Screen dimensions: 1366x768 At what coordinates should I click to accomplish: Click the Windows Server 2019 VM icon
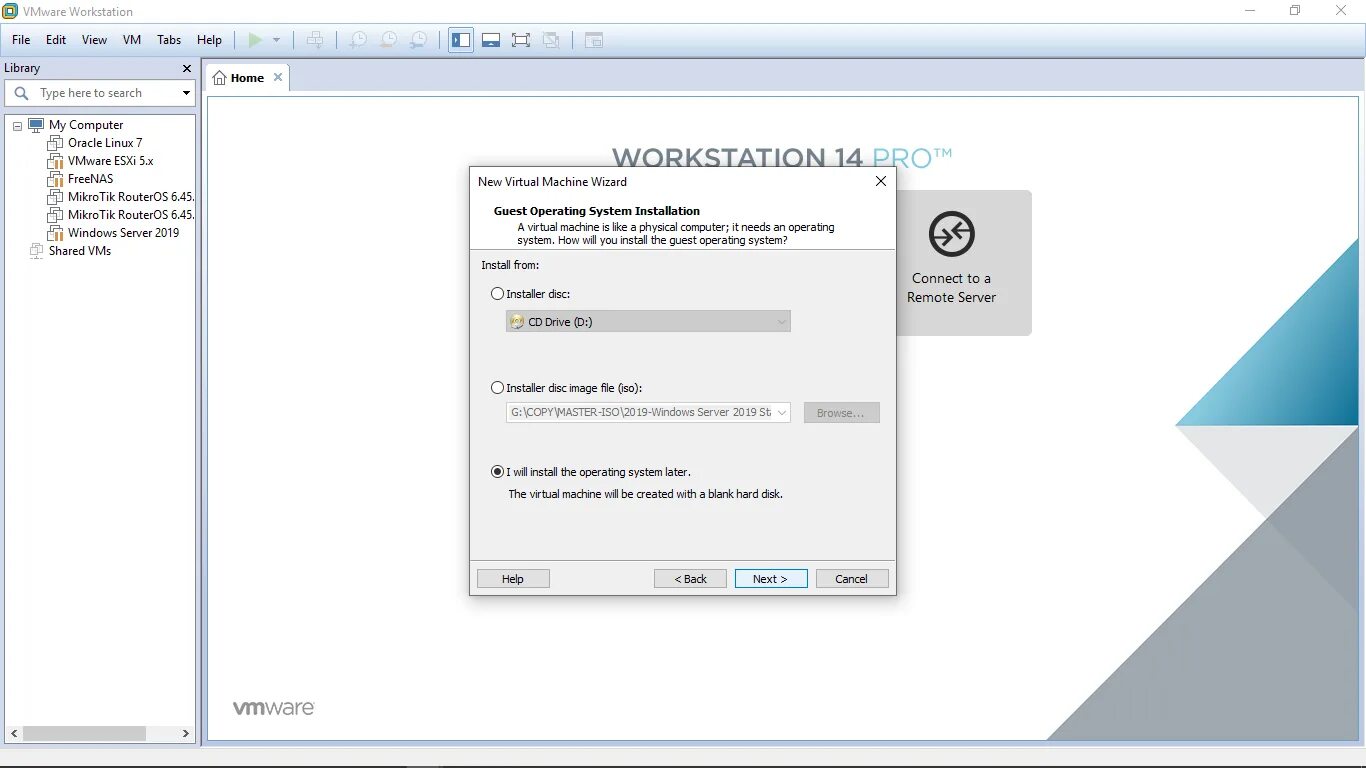tap(55, 233)
